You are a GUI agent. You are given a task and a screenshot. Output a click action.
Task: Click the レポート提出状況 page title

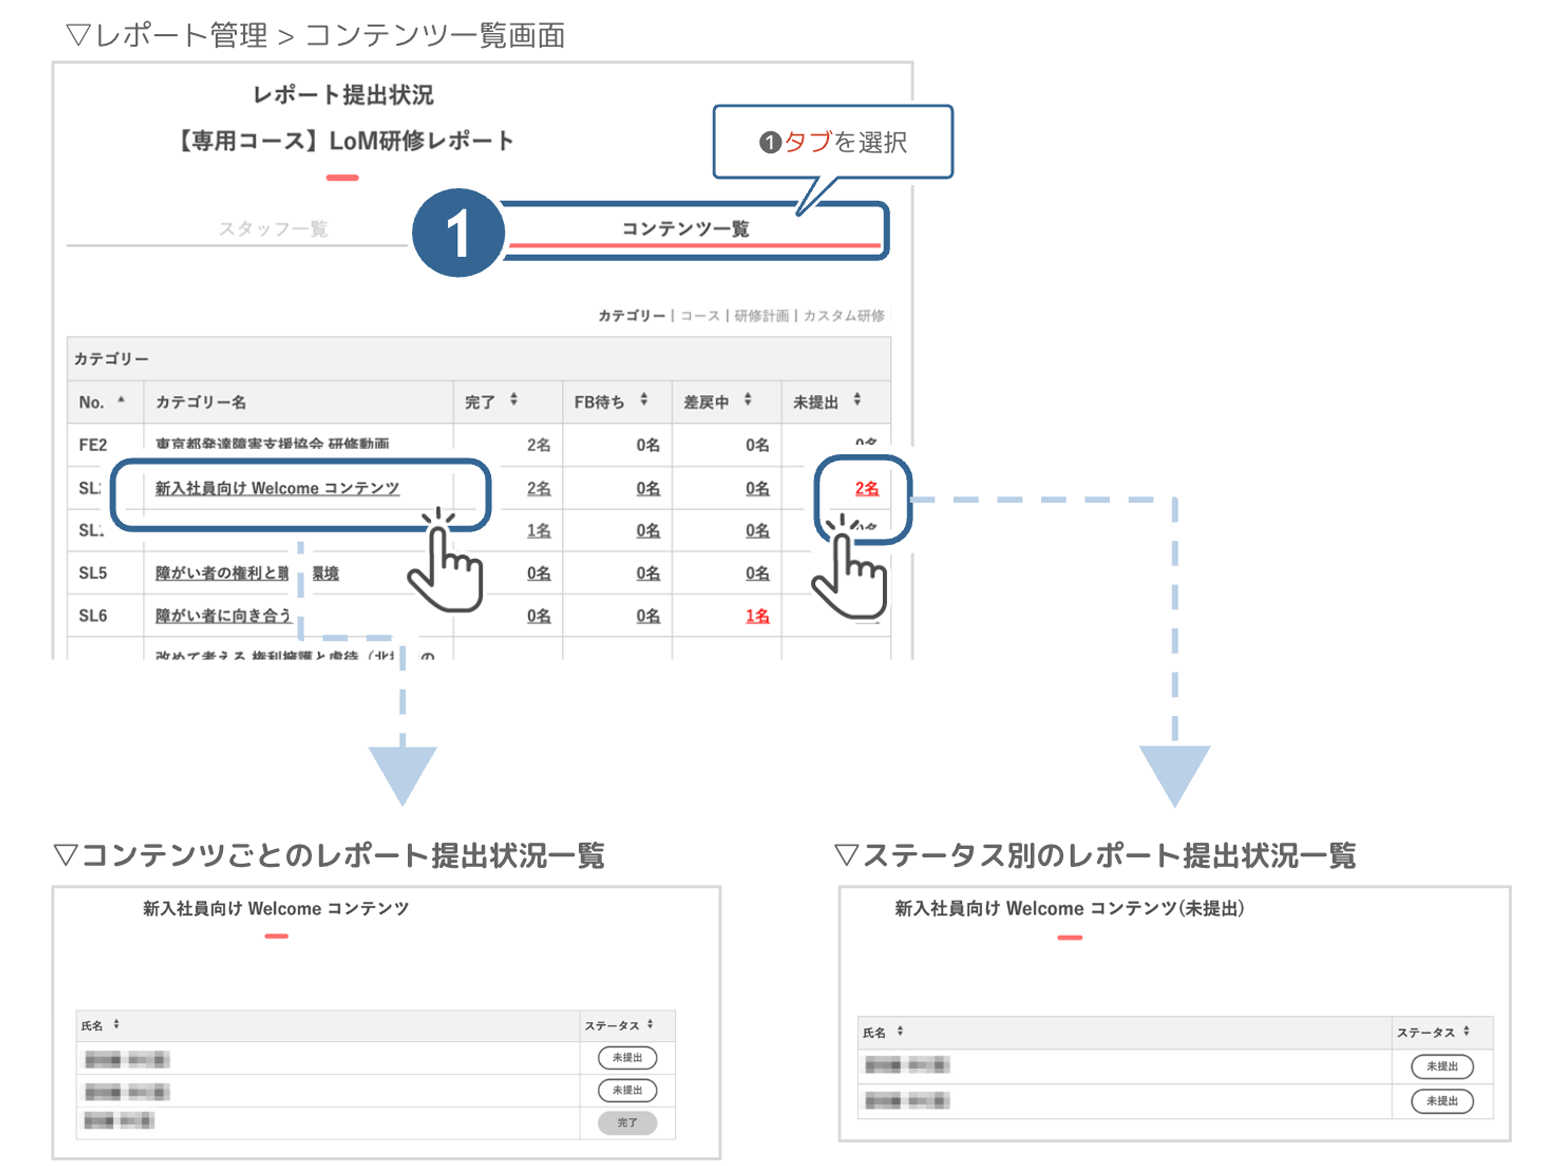(x=343, y=95)
